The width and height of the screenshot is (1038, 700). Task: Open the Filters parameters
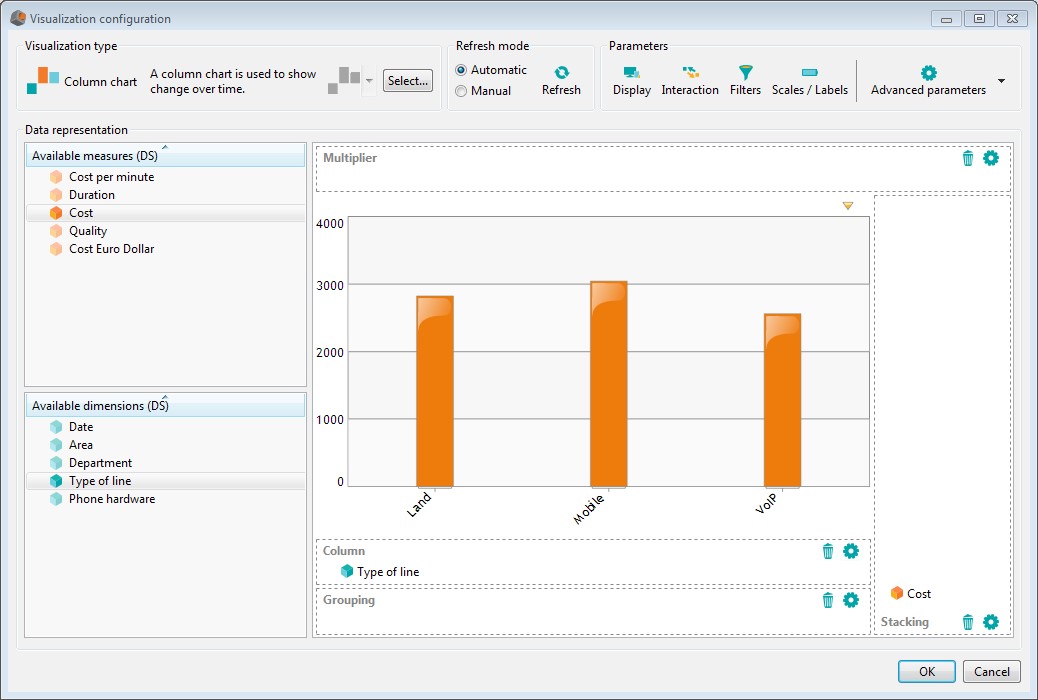pos(745,81)
